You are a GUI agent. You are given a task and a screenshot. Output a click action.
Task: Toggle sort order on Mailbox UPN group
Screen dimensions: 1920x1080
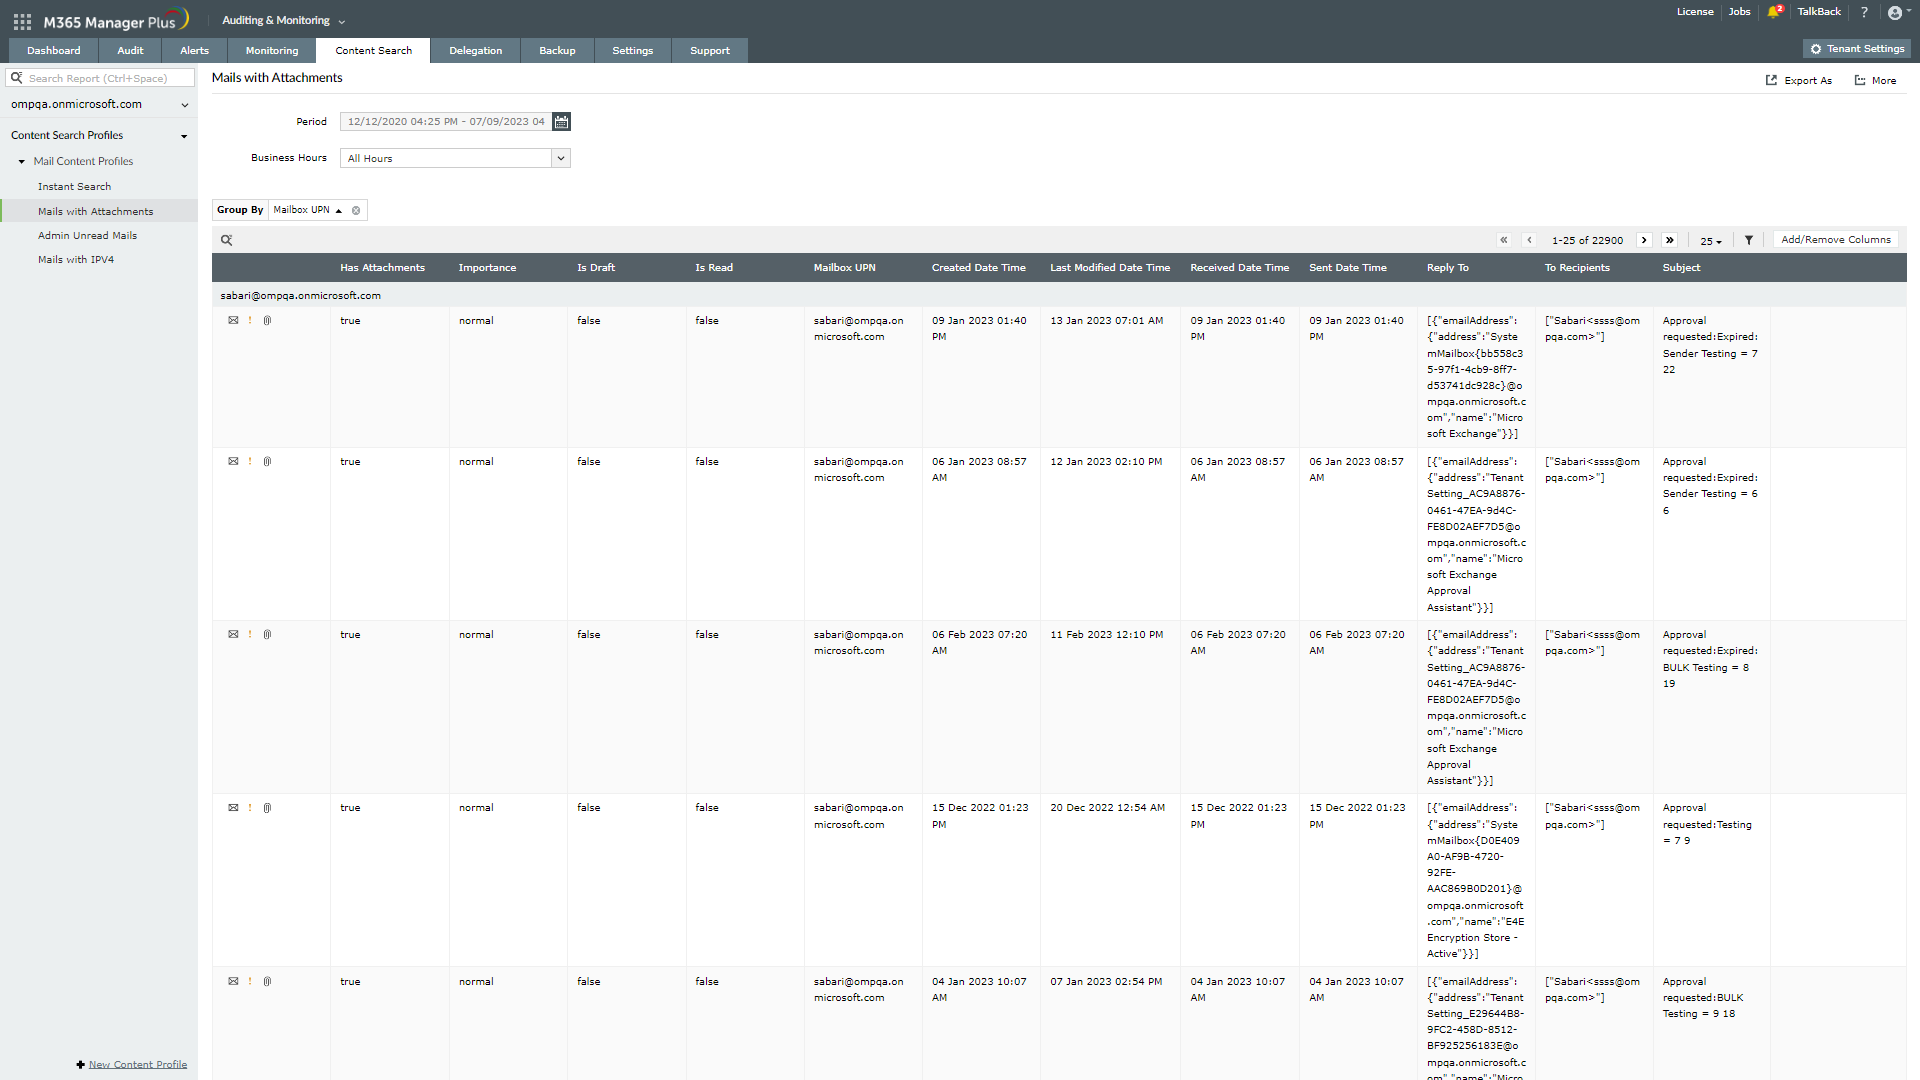[x=339, y=211]
